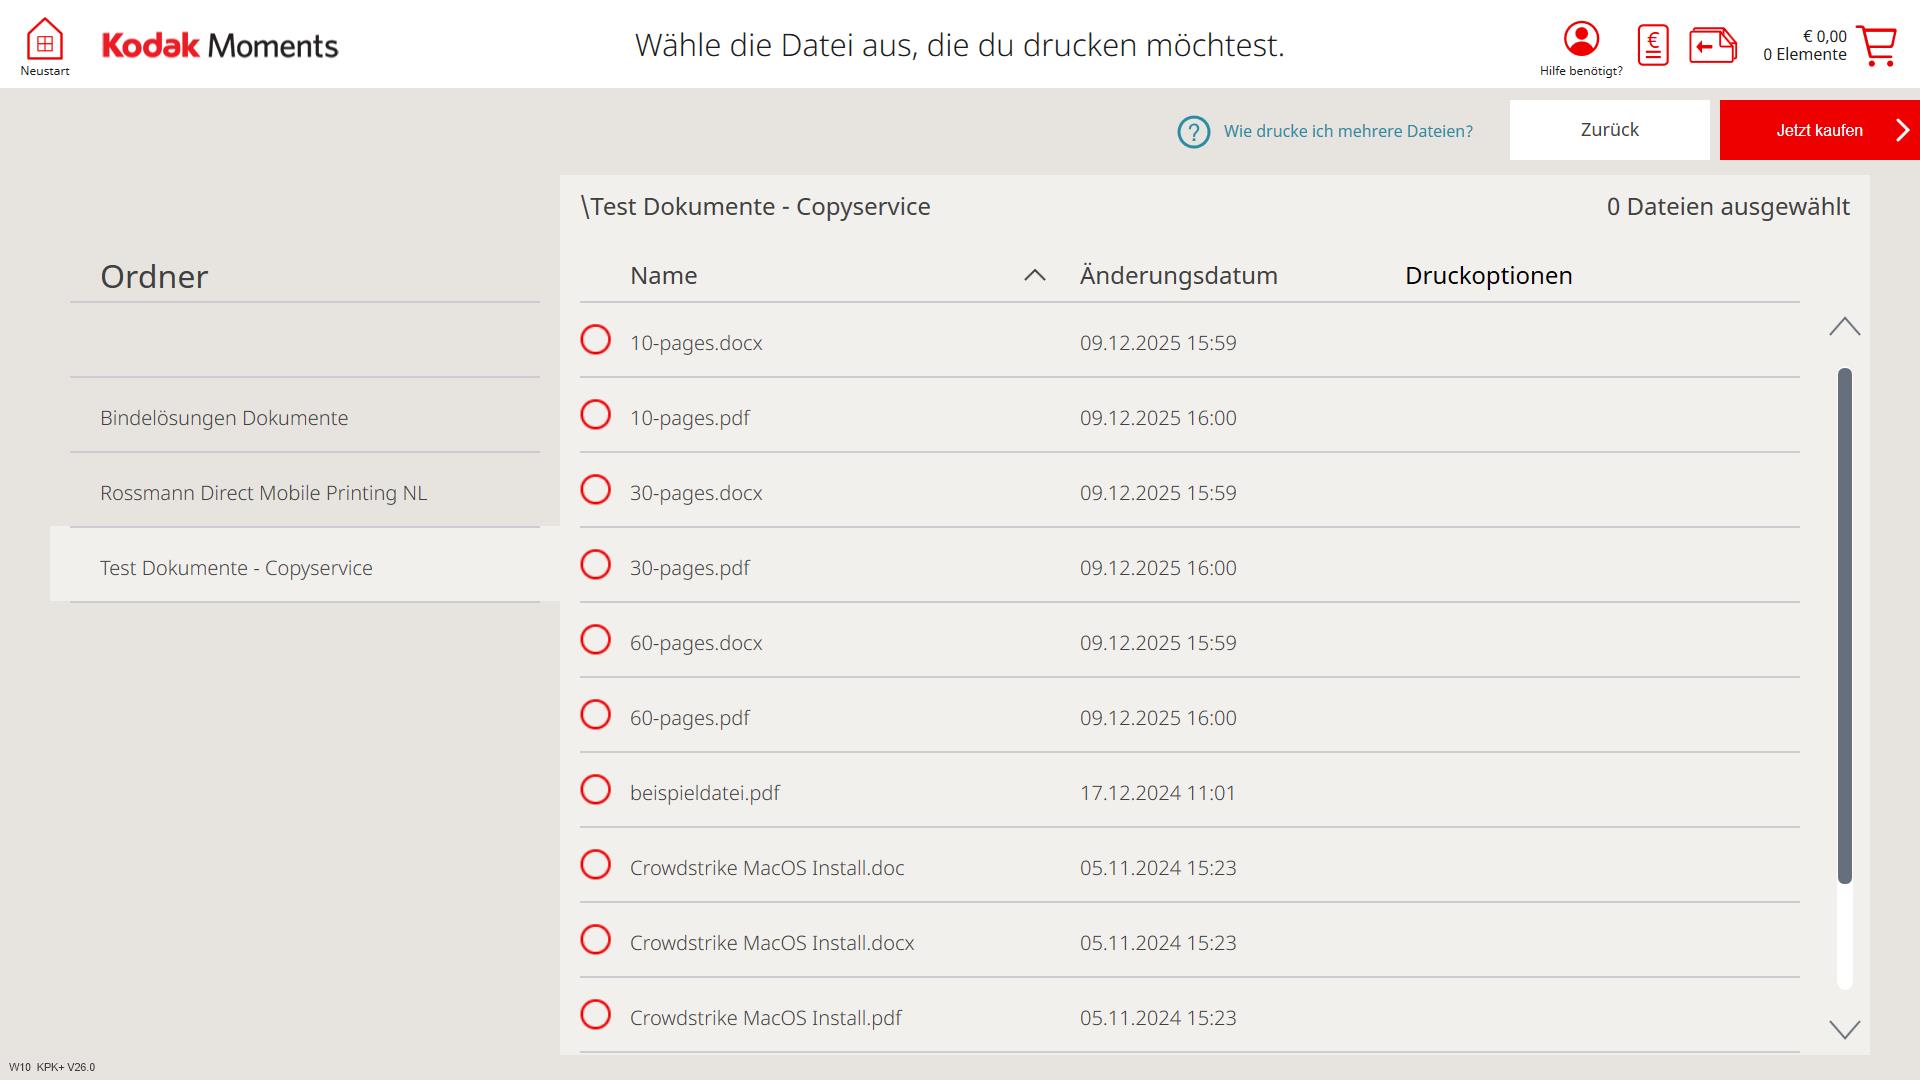The height and width of the screenshot is (1080, 1920).
Task: Click the return-prints arrow icon in header
Action: tap(1712, 45)
